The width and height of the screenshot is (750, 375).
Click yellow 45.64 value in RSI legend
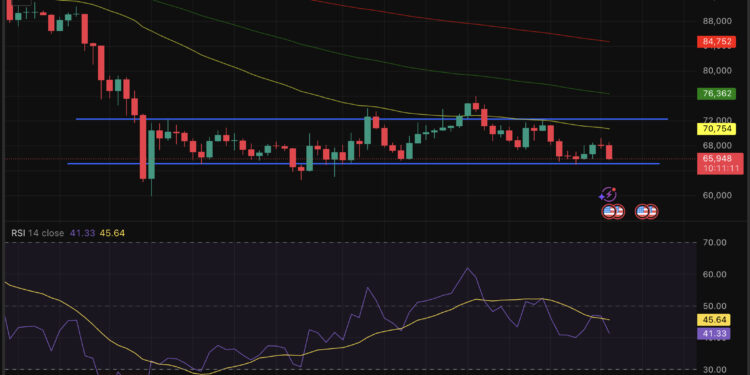[x=112, y=233]
